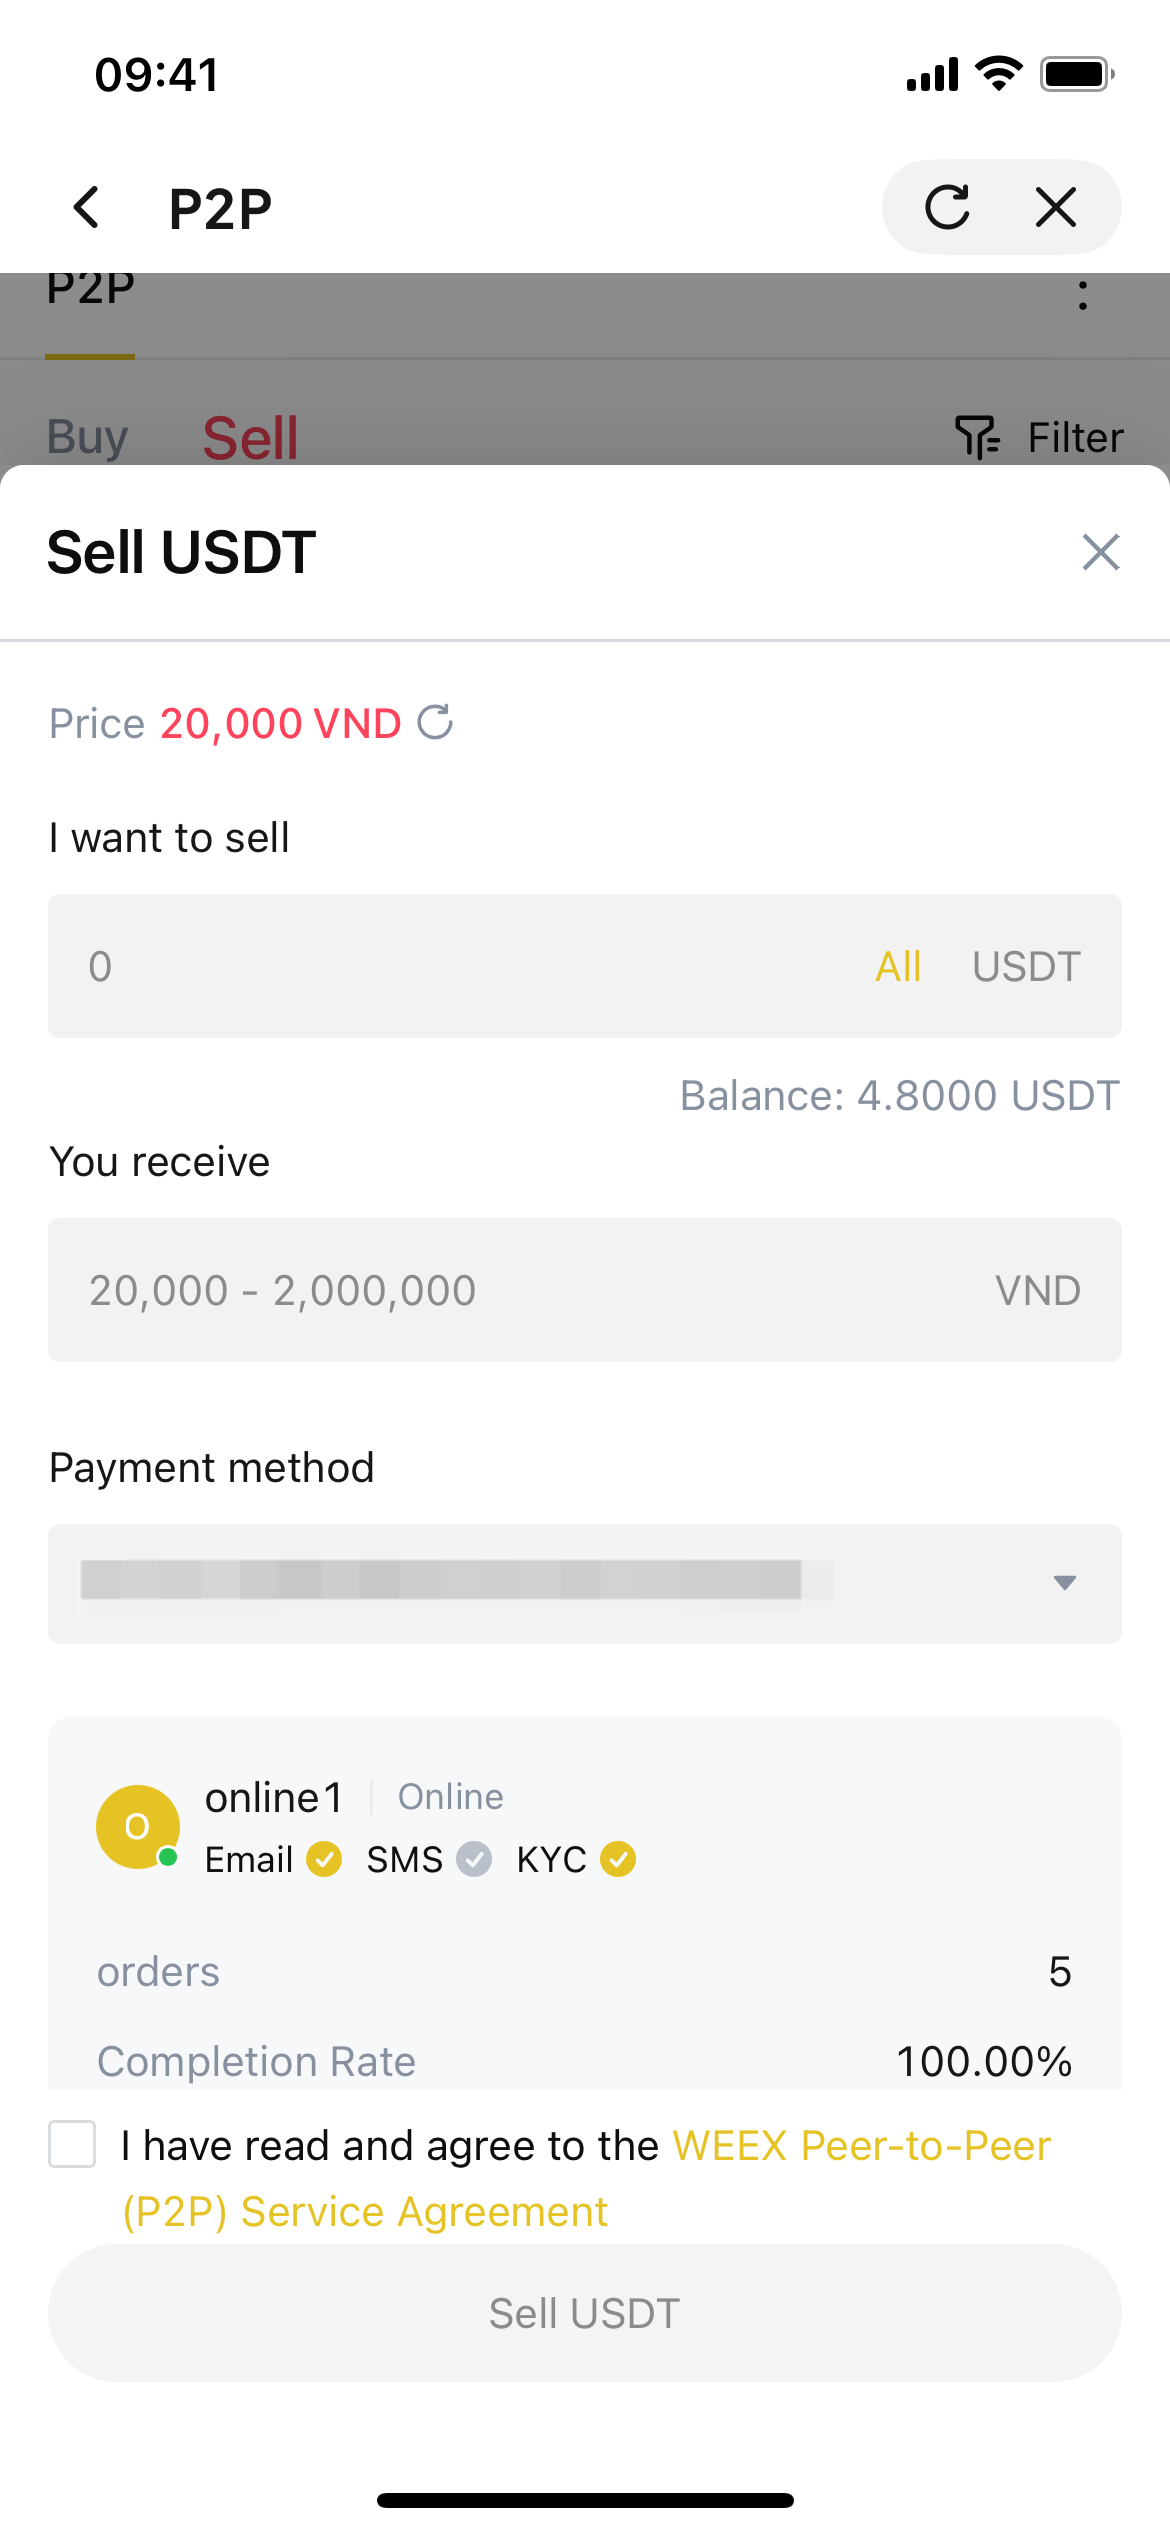This screenshot has height=2532, width=1170.
Task: Open the blurred payment method selector
Action: (x=440, y=1582)
